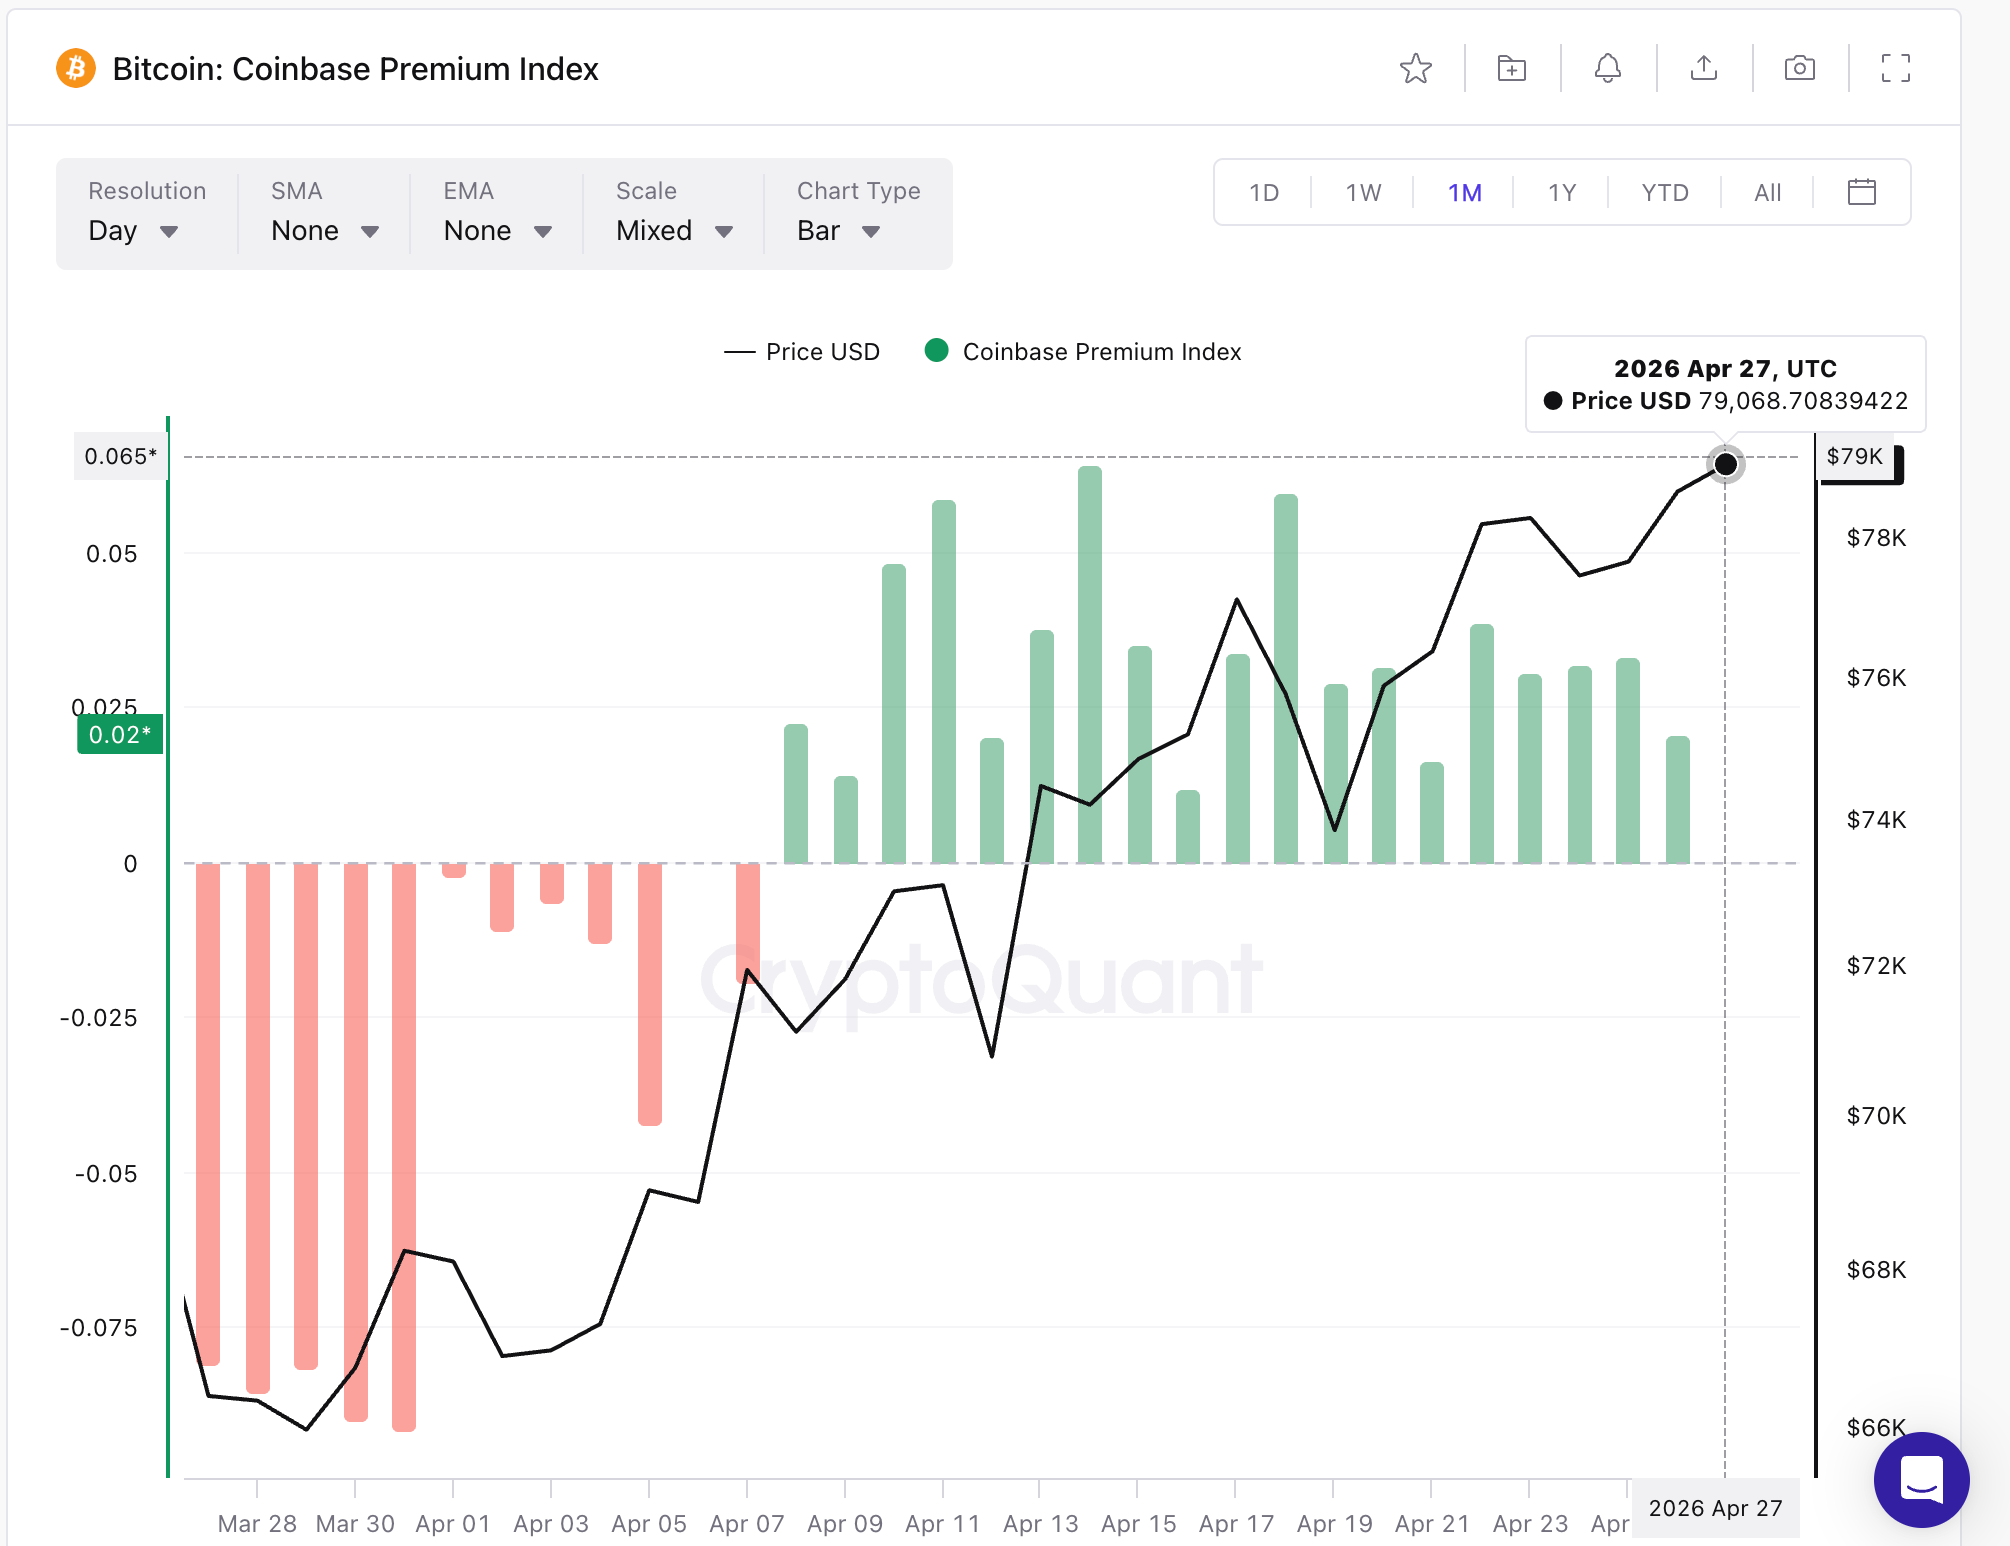The image size is (2010, 1546).
Task: Open the chat support bubble
Action: tap(1921, 1480)
